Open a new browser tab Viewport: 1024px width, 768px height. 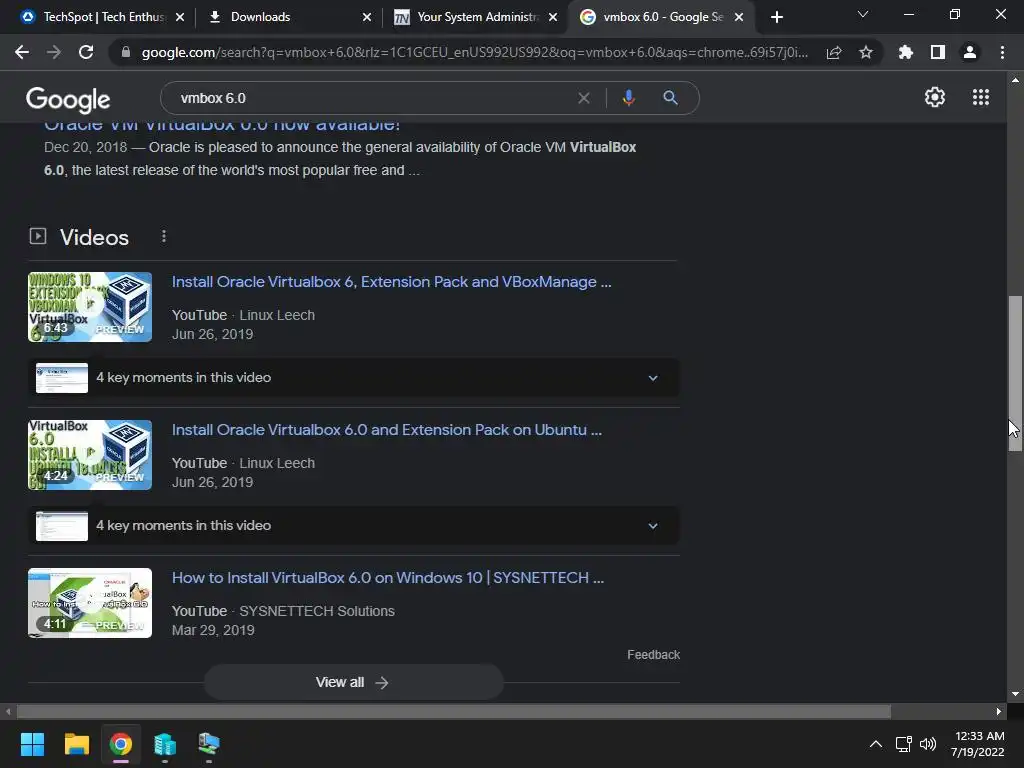[776, 17]
